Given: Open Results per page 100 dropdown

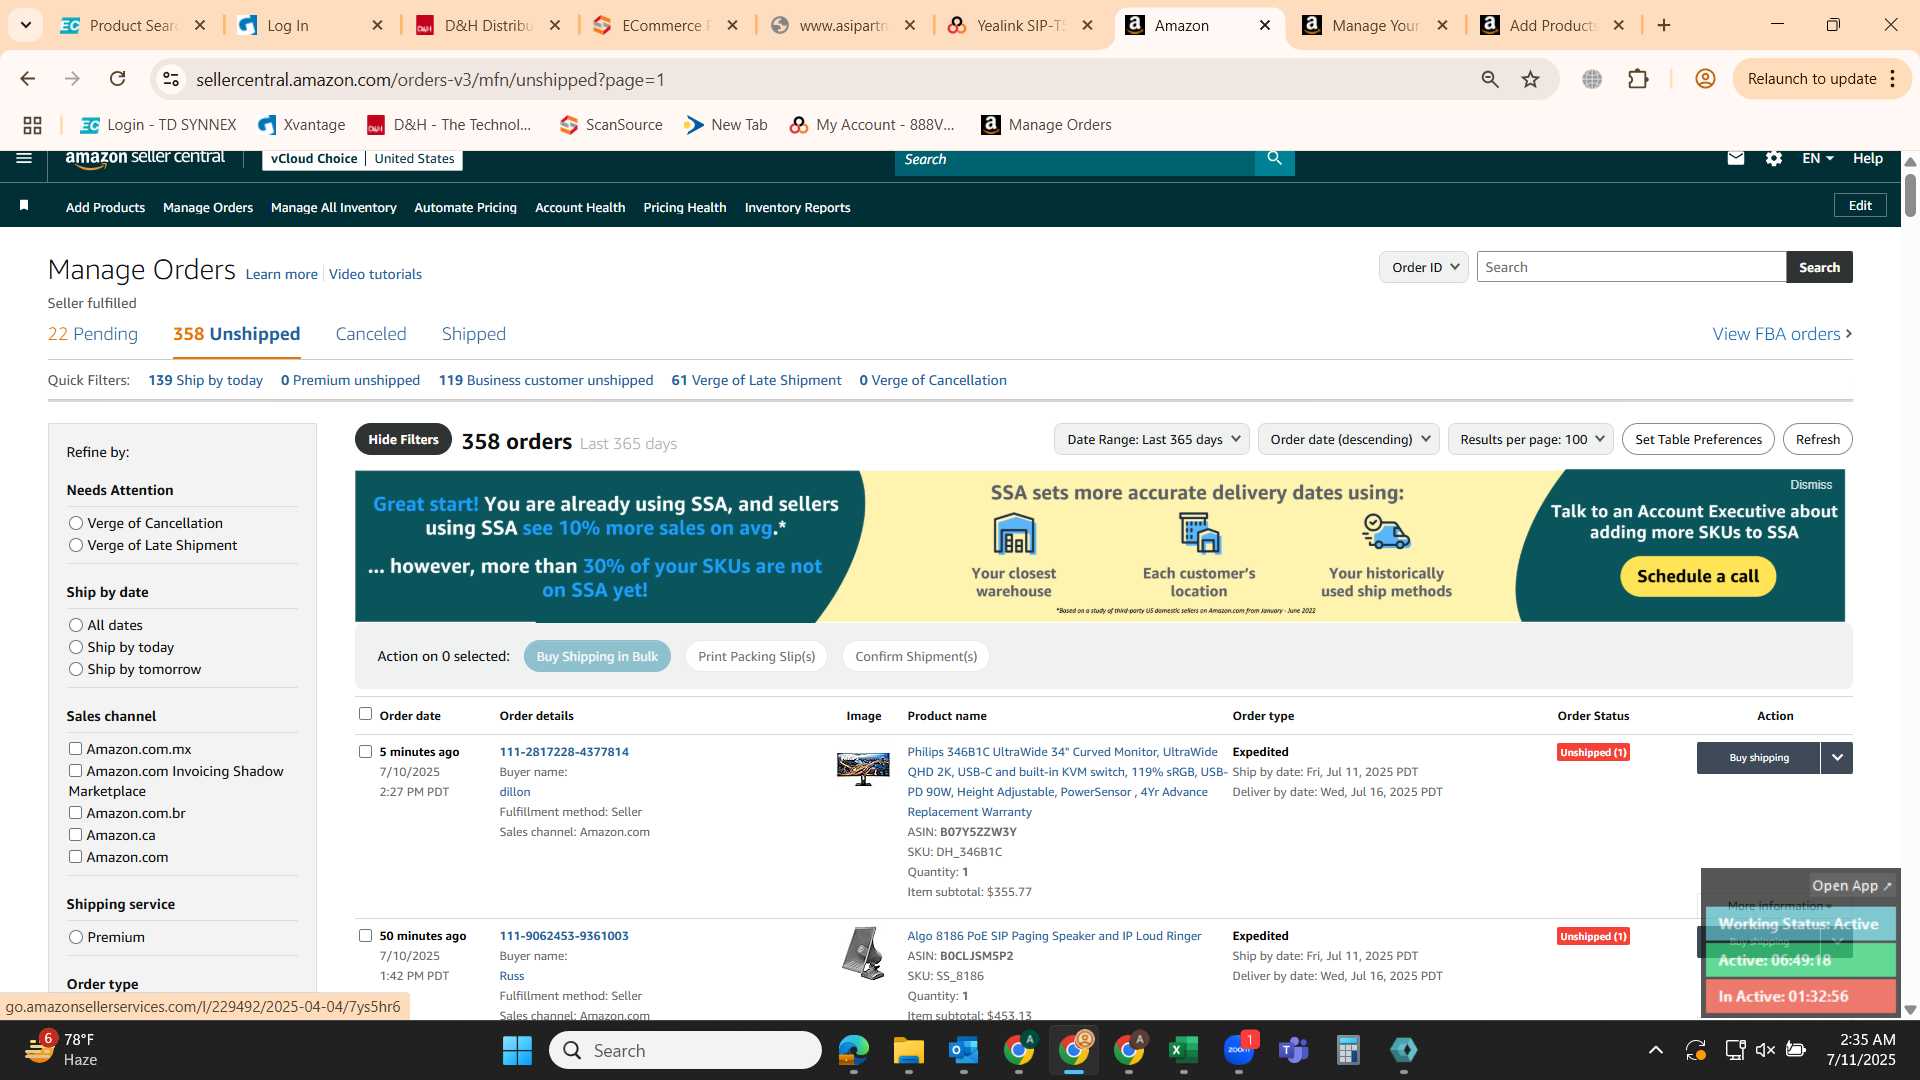Looking at the screenshot, I should [1531, 439].
